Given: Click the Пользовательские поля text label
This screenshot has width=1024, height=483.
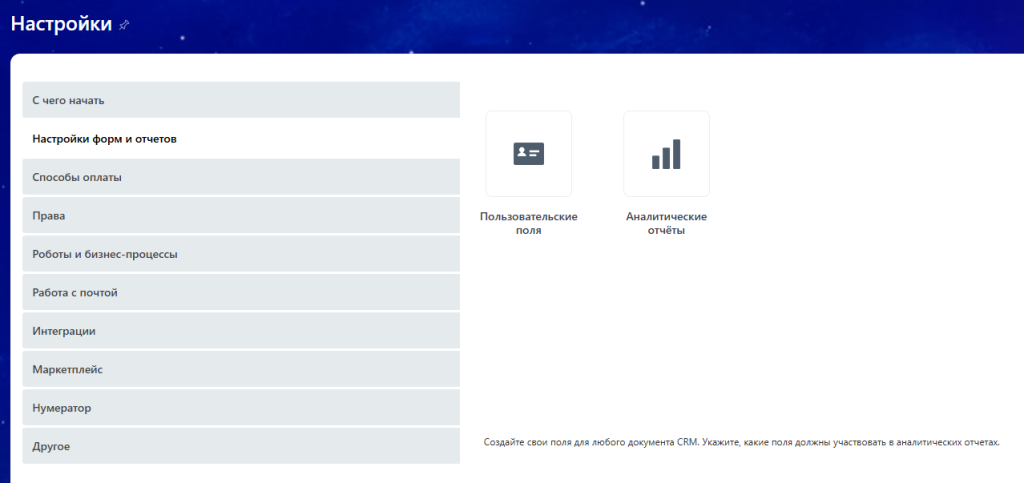Looking at the screenshot, I should [x=528, y=223].
